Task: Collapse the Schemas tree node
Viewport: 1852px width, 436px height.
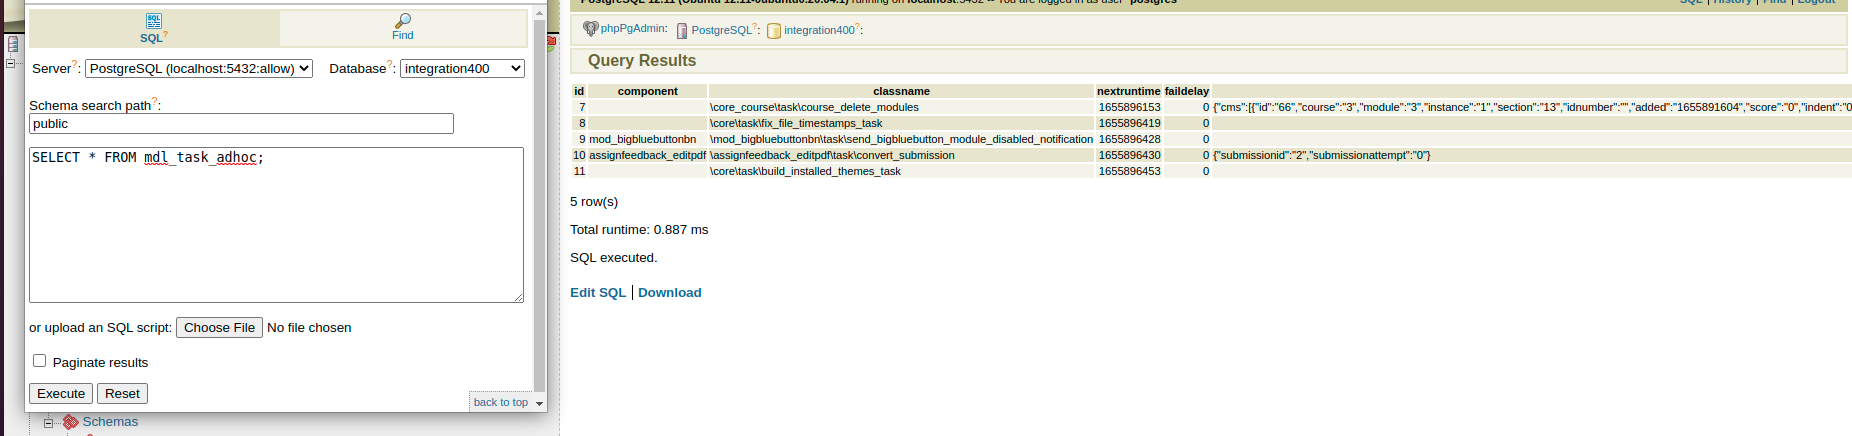Action: coord(48,423)
